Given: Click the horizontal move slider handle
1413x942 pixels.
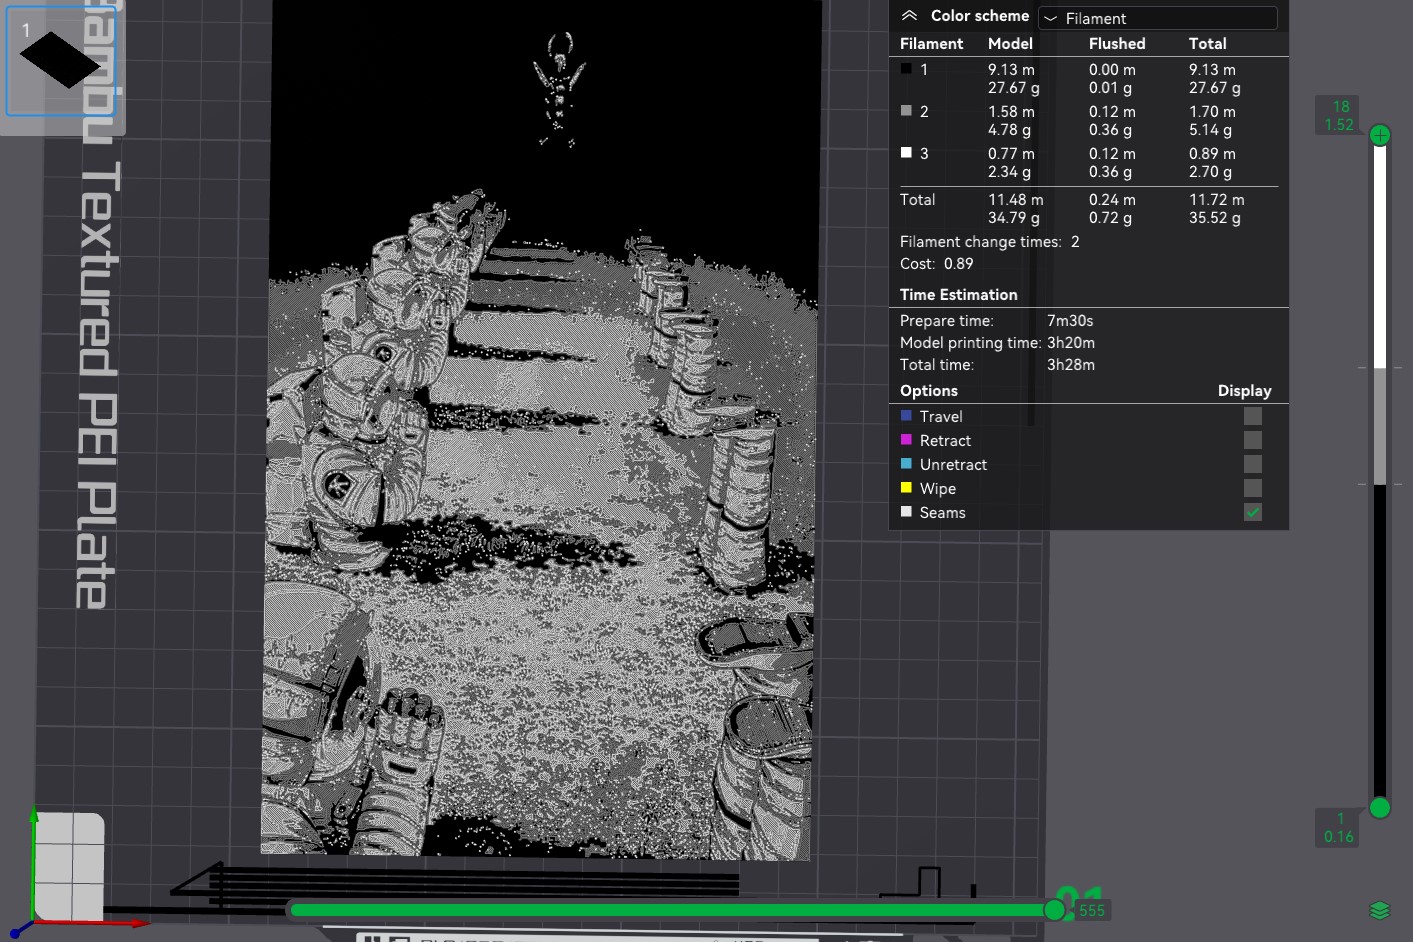Looking at the screenshot, I should click(x=1055, y=909).
